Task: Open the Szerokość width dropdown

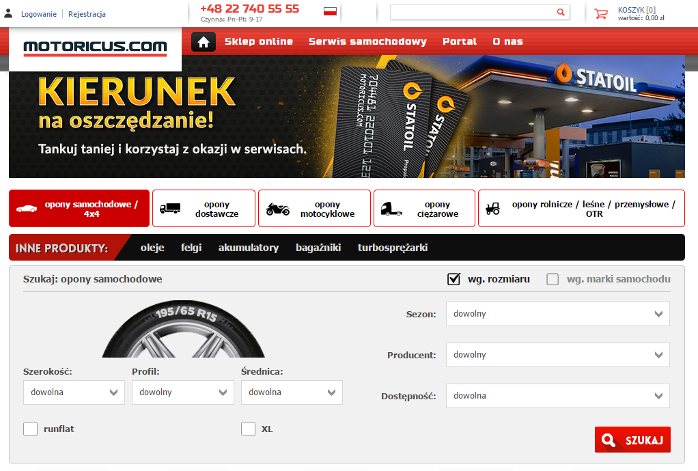Action: (73, 392)
